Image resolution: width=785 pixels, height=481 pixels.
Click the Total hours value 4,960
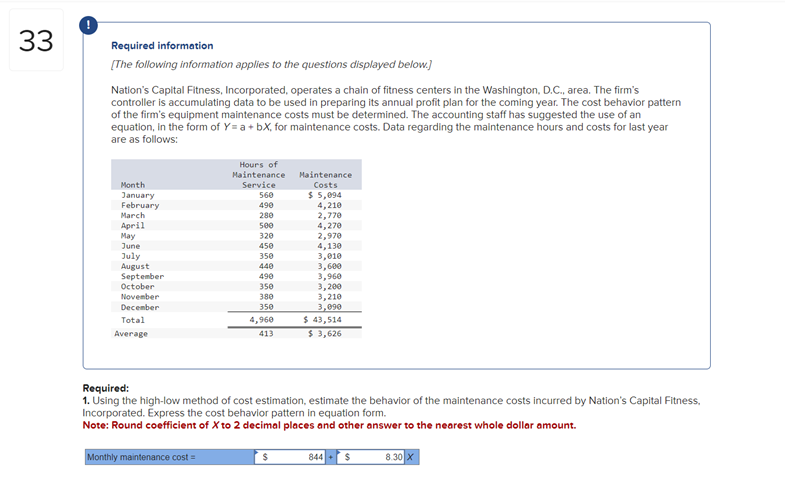(261, 320)
